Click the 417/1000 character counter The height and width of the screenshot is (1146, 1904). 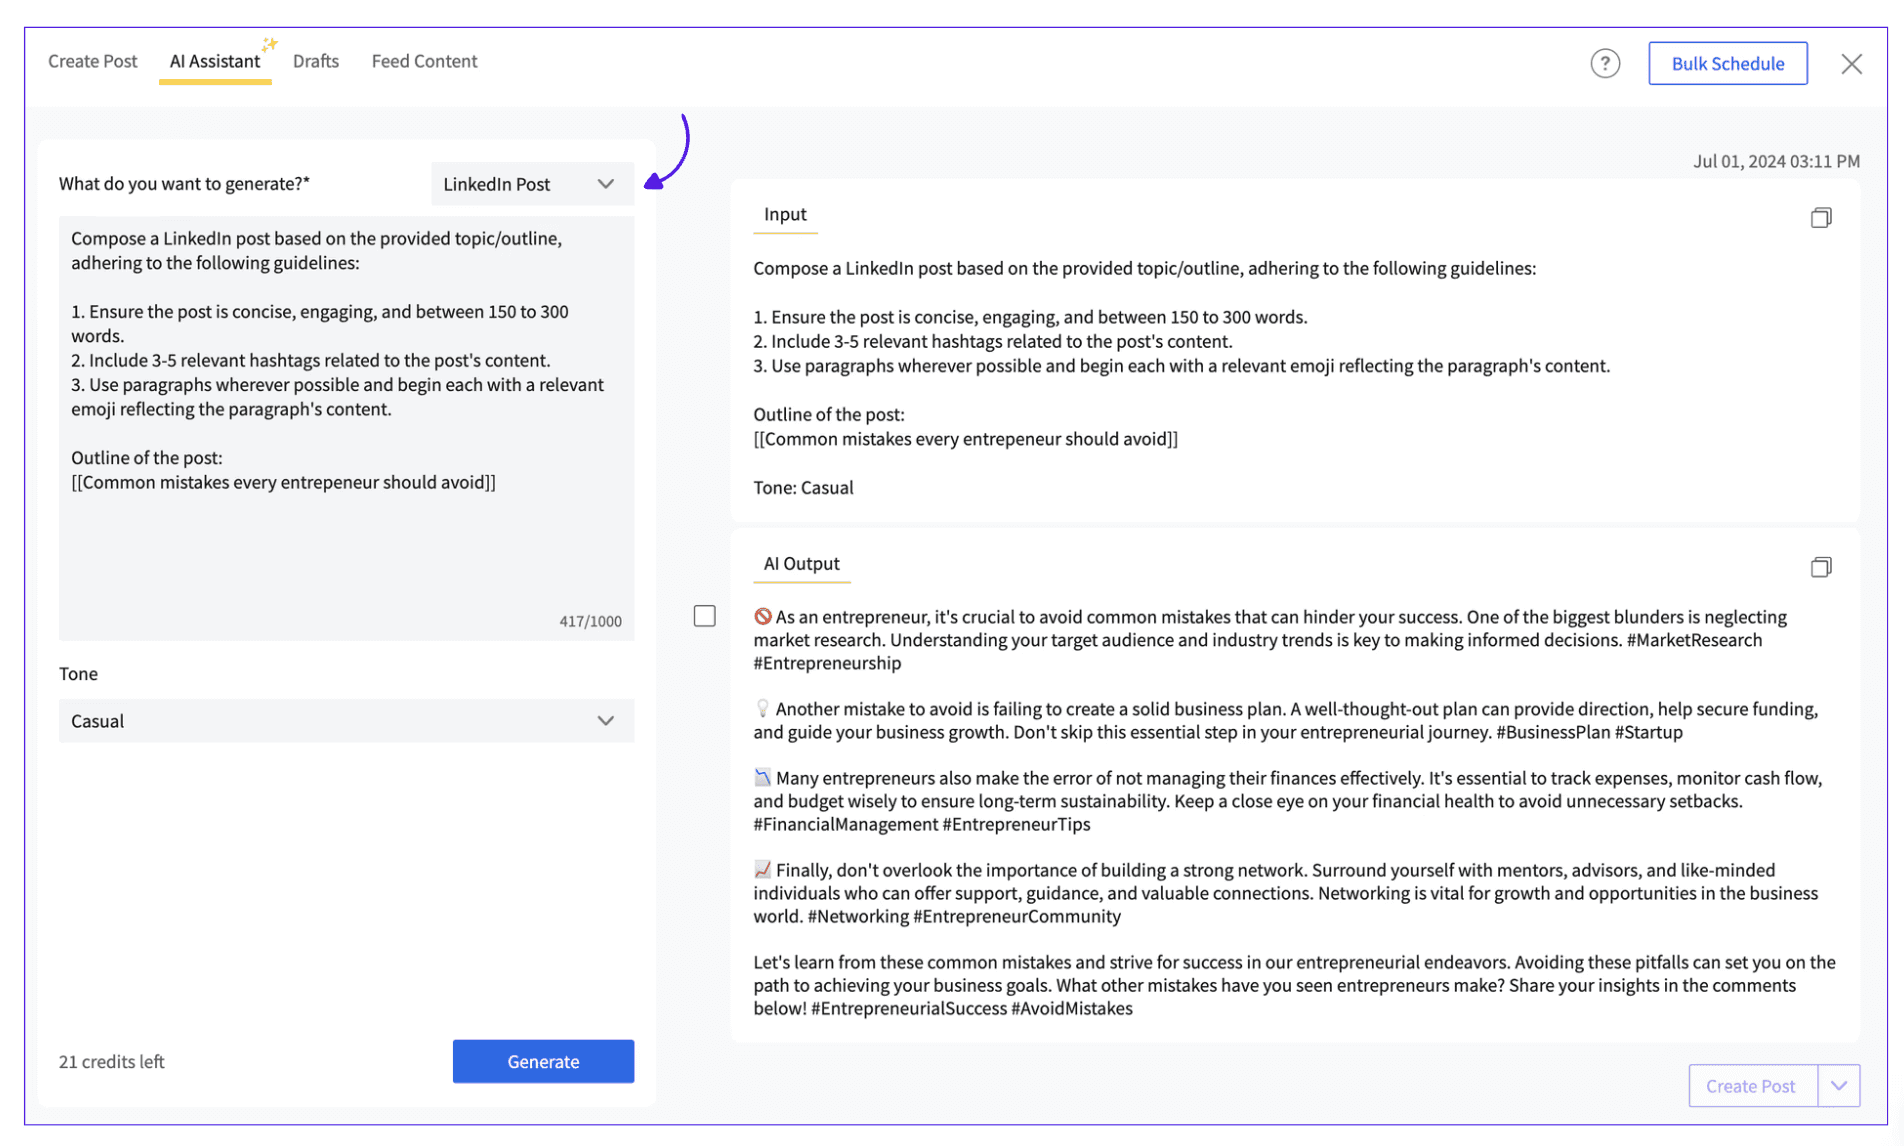click(590, 621)
